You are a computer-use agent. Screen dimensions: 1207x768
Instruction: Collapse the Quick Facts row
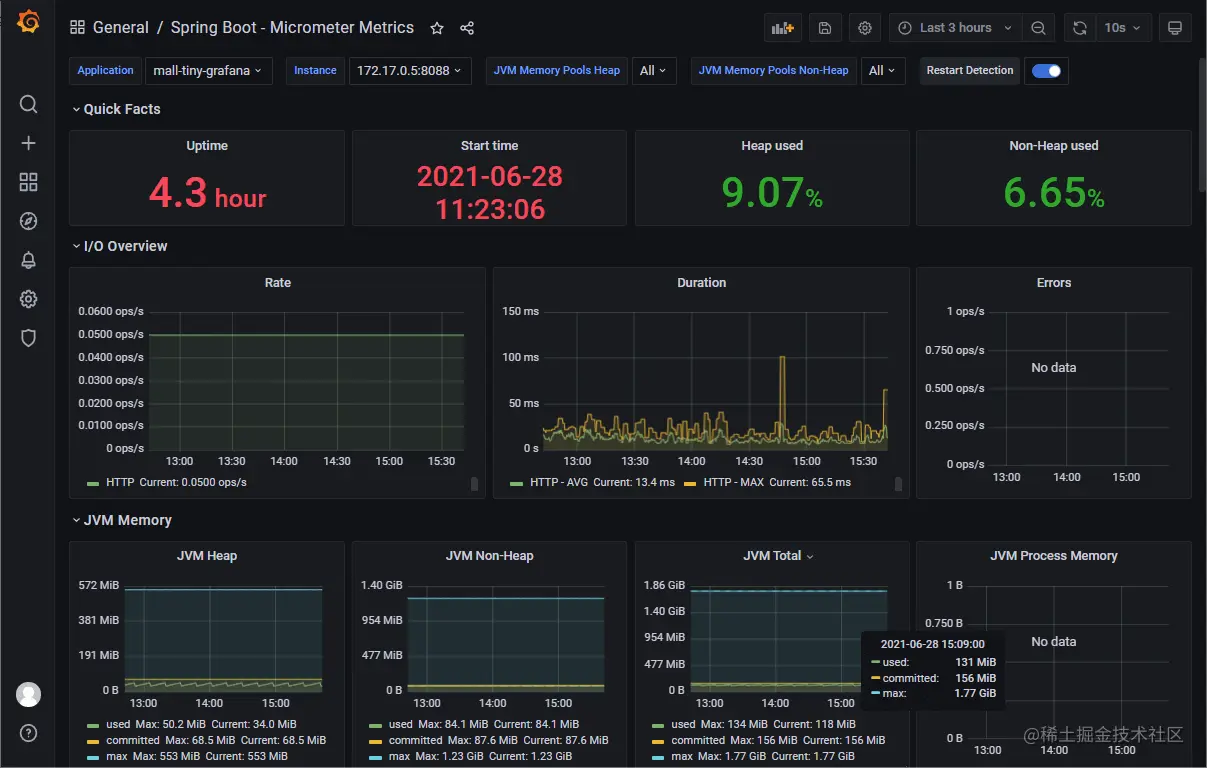coord(117,109)
